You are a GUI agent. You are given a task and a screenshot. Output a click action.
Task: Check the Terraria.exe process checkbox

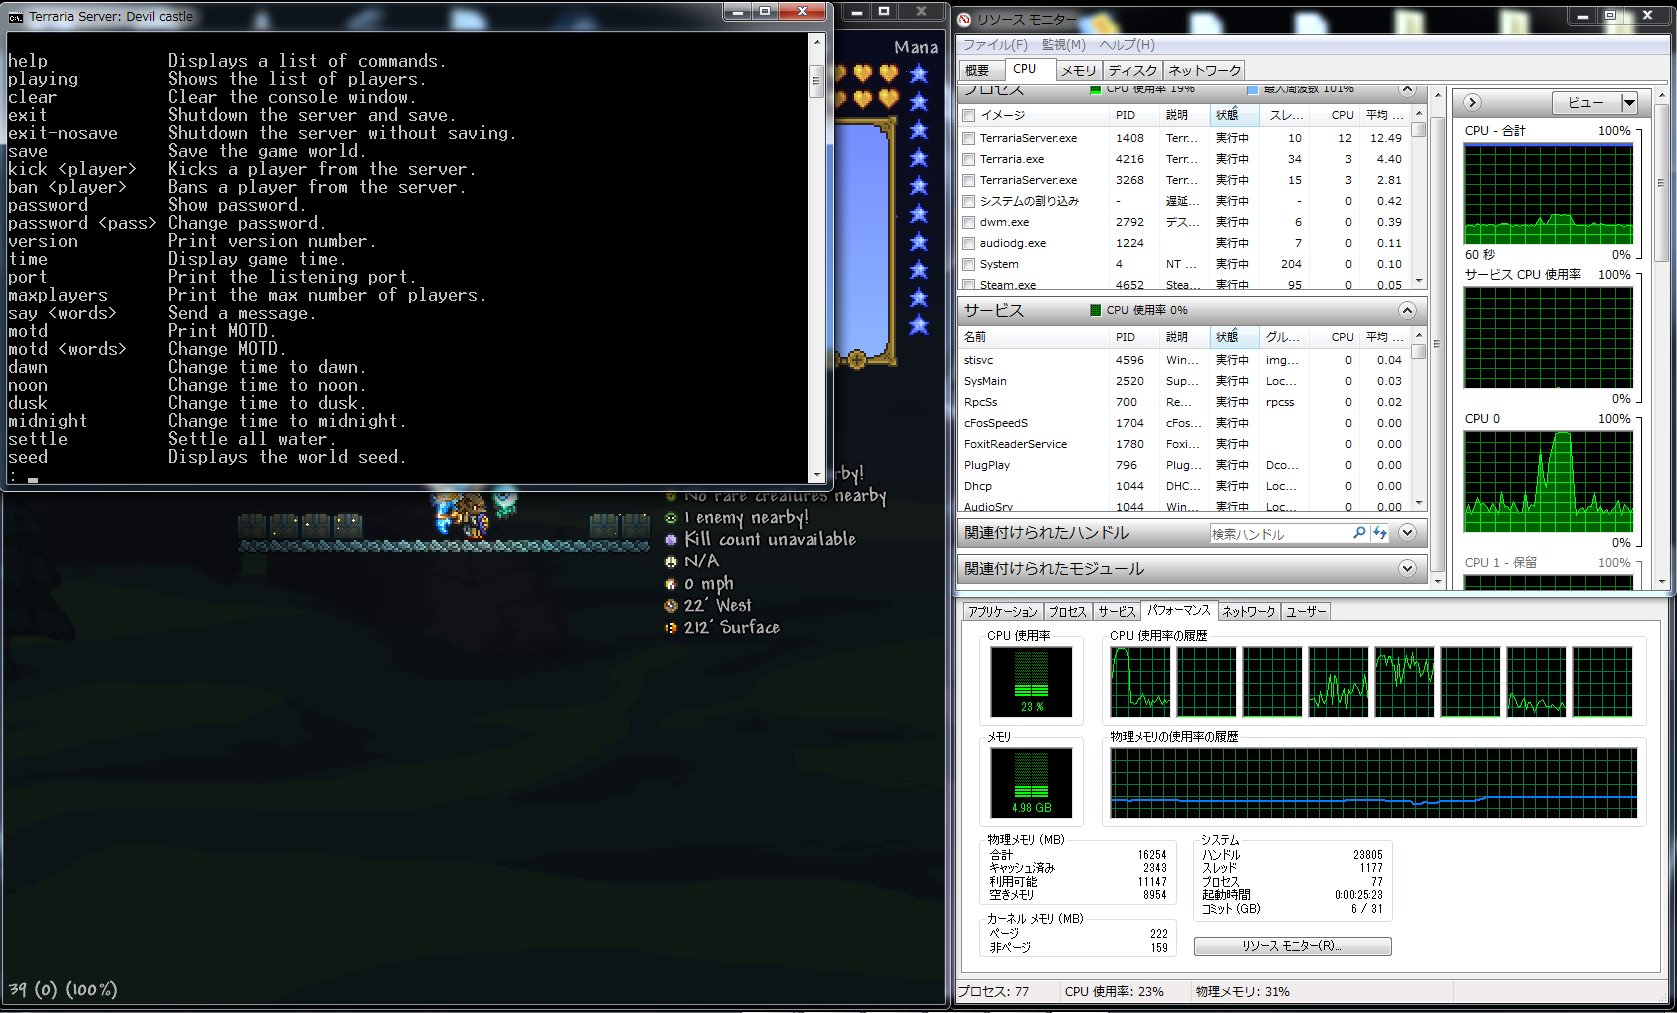coord(968,159)
